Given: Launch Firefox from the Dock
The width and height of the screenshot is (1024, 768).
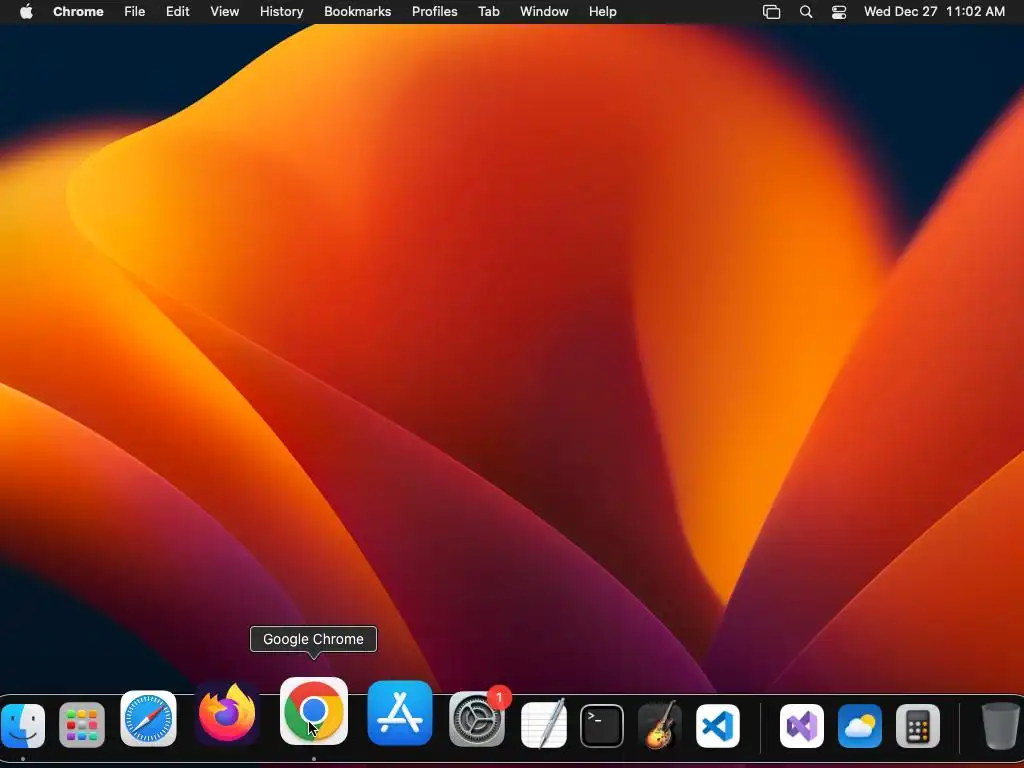Looking at the screenshot, I should click(227, 713).
